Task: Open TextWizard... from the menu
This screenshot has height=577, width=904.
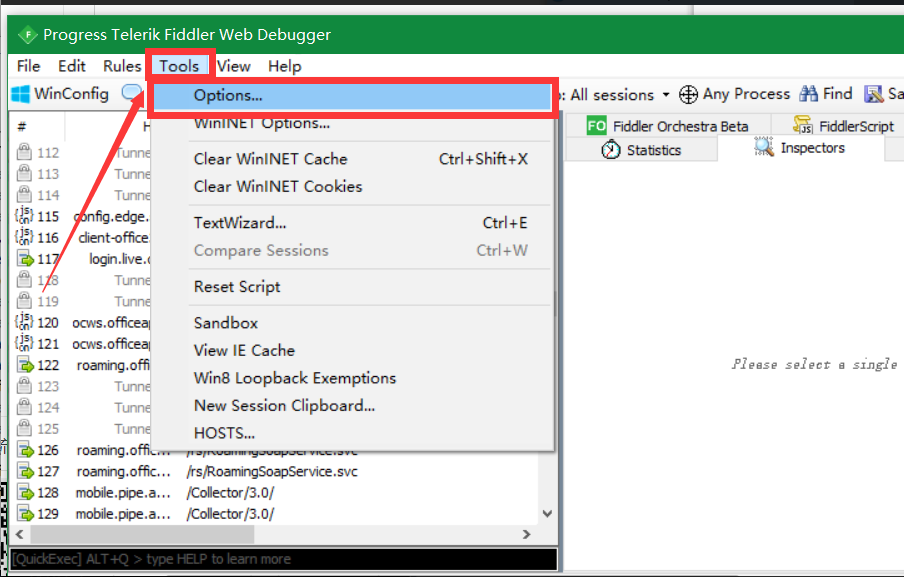Action: pyautogui.click(x=352, y=223)
